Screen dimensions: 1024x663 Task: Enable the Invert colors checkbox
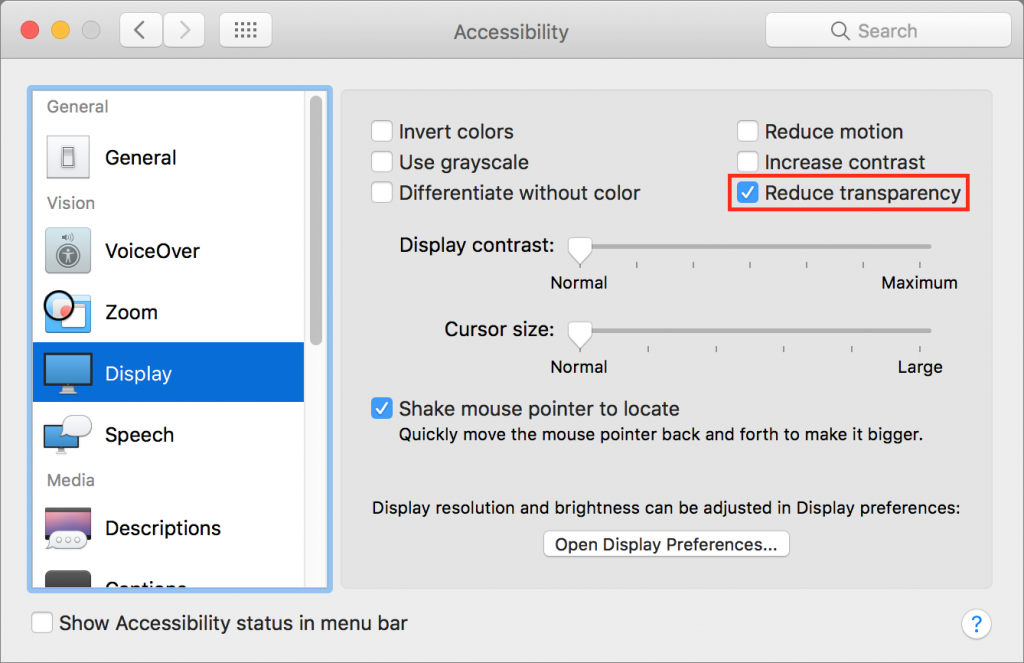click(381, 131)
